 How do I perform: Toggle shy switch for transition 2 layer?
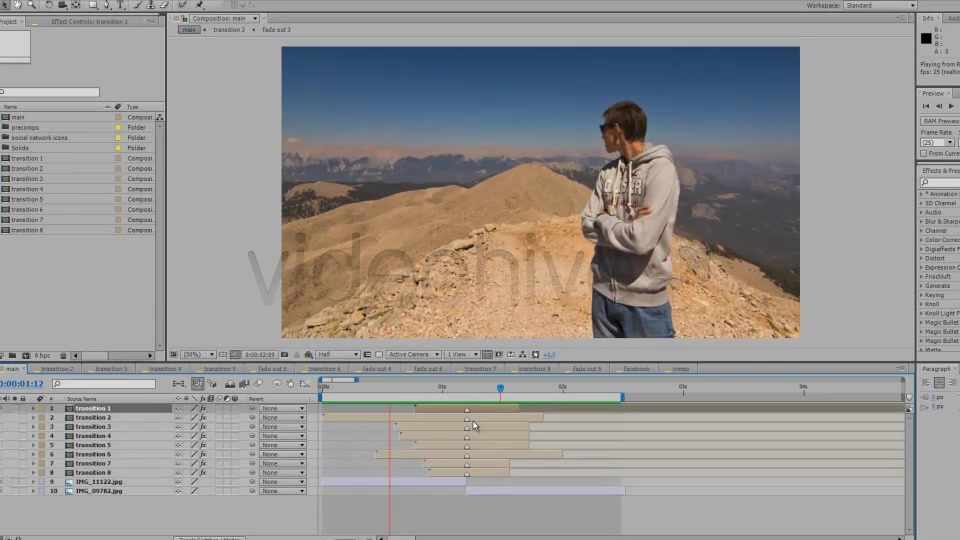(x=178, y=418)
